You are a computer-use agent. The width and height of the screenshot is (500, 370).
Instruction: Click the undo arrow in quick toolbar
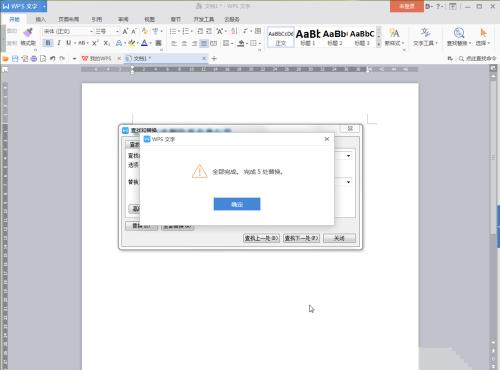point(52,59)
